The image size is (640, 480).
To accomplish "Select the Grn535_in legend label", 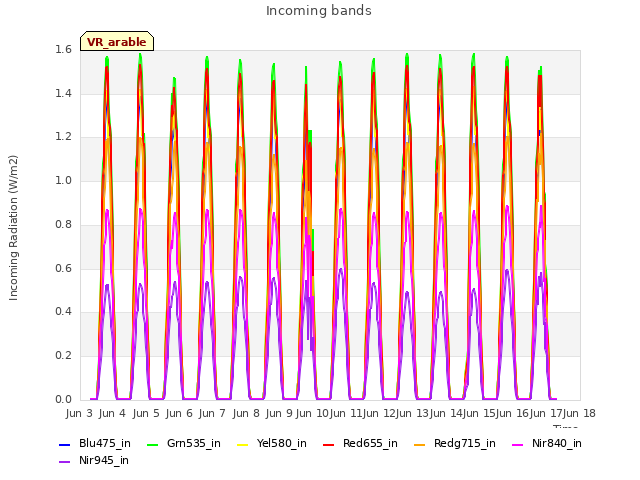I will [x=194, y=444].
